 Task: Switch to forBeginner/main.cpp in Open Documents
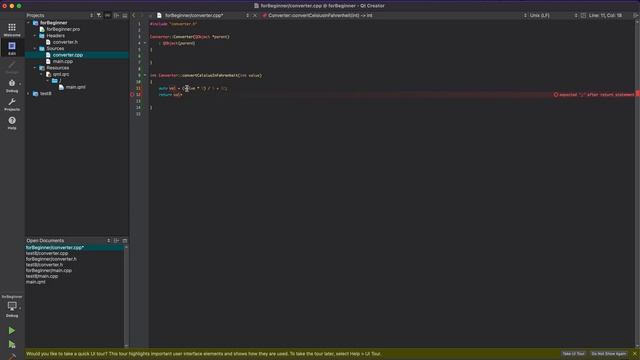(49, 270)
